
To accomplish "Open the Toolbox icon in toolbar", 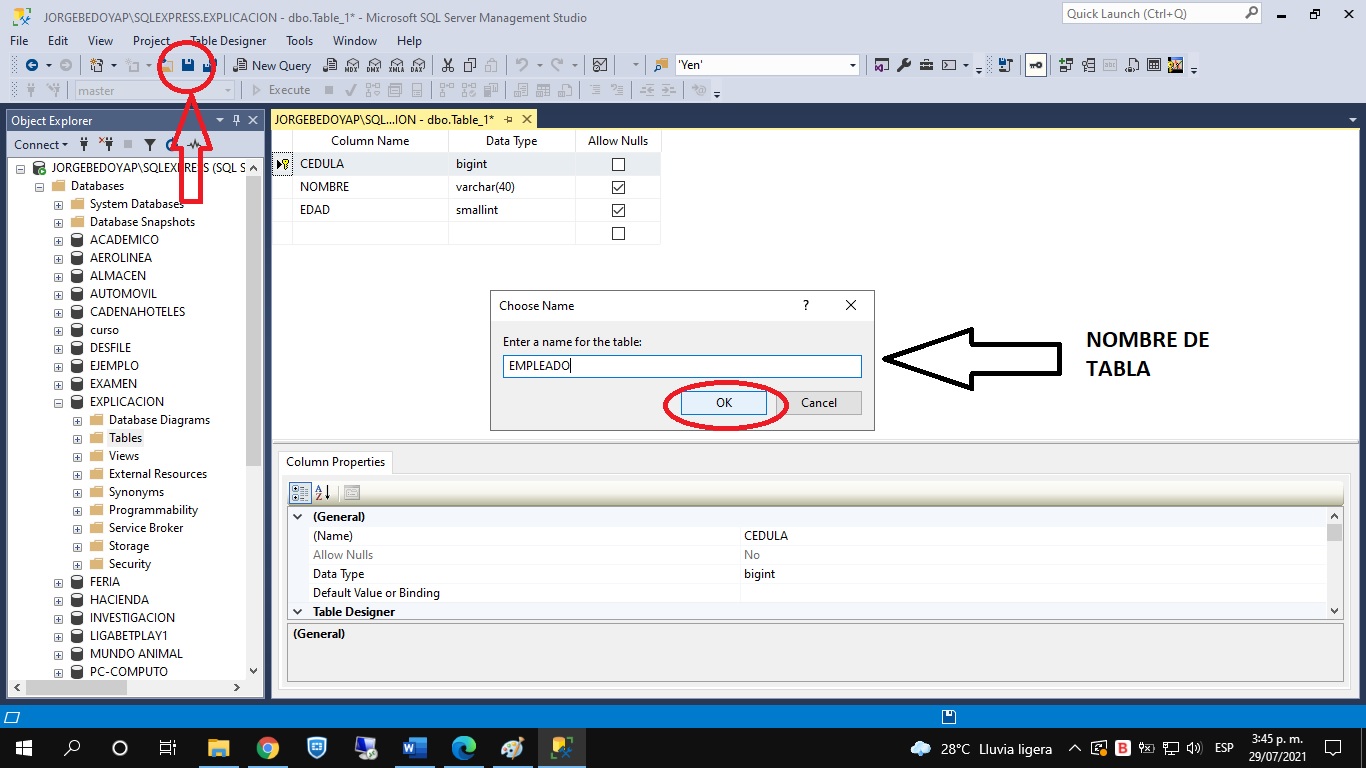I will pyautogui.click(x=926, y=65).
